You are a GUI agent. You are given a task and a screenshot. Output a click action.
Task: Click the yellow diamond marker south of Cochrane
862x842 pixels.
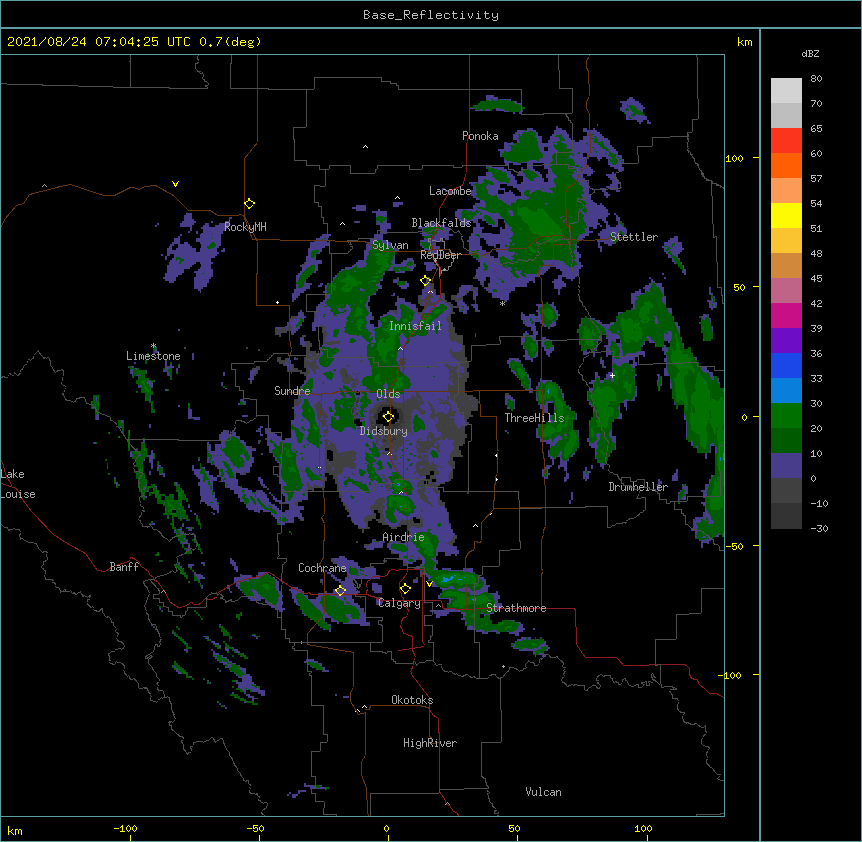340,591
